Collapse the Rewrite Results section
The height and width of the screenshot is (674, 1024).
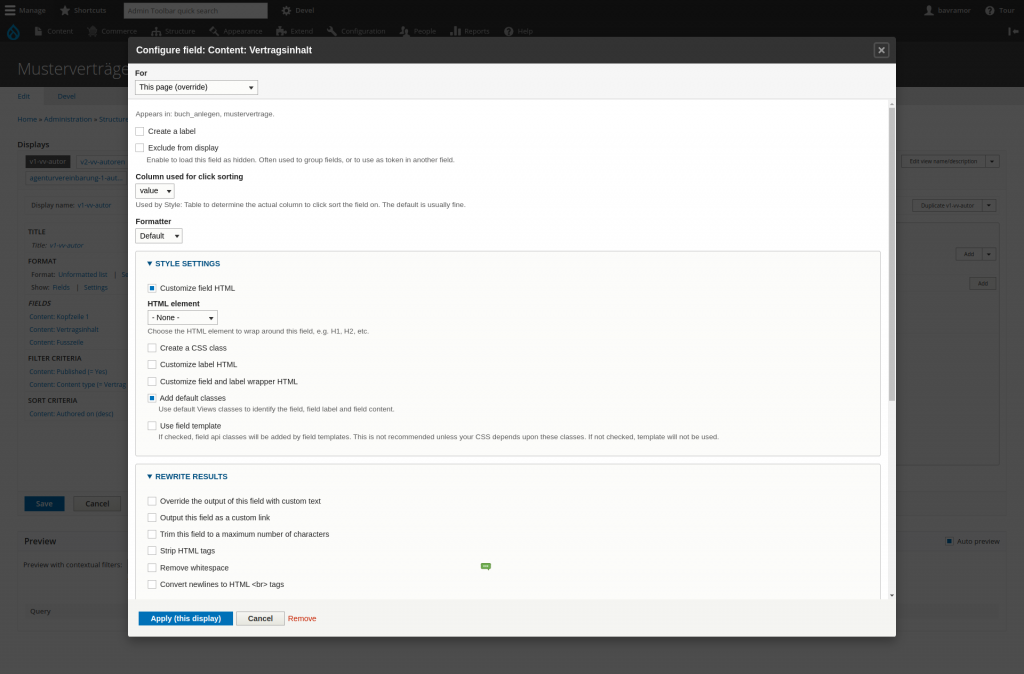(191, 477)
